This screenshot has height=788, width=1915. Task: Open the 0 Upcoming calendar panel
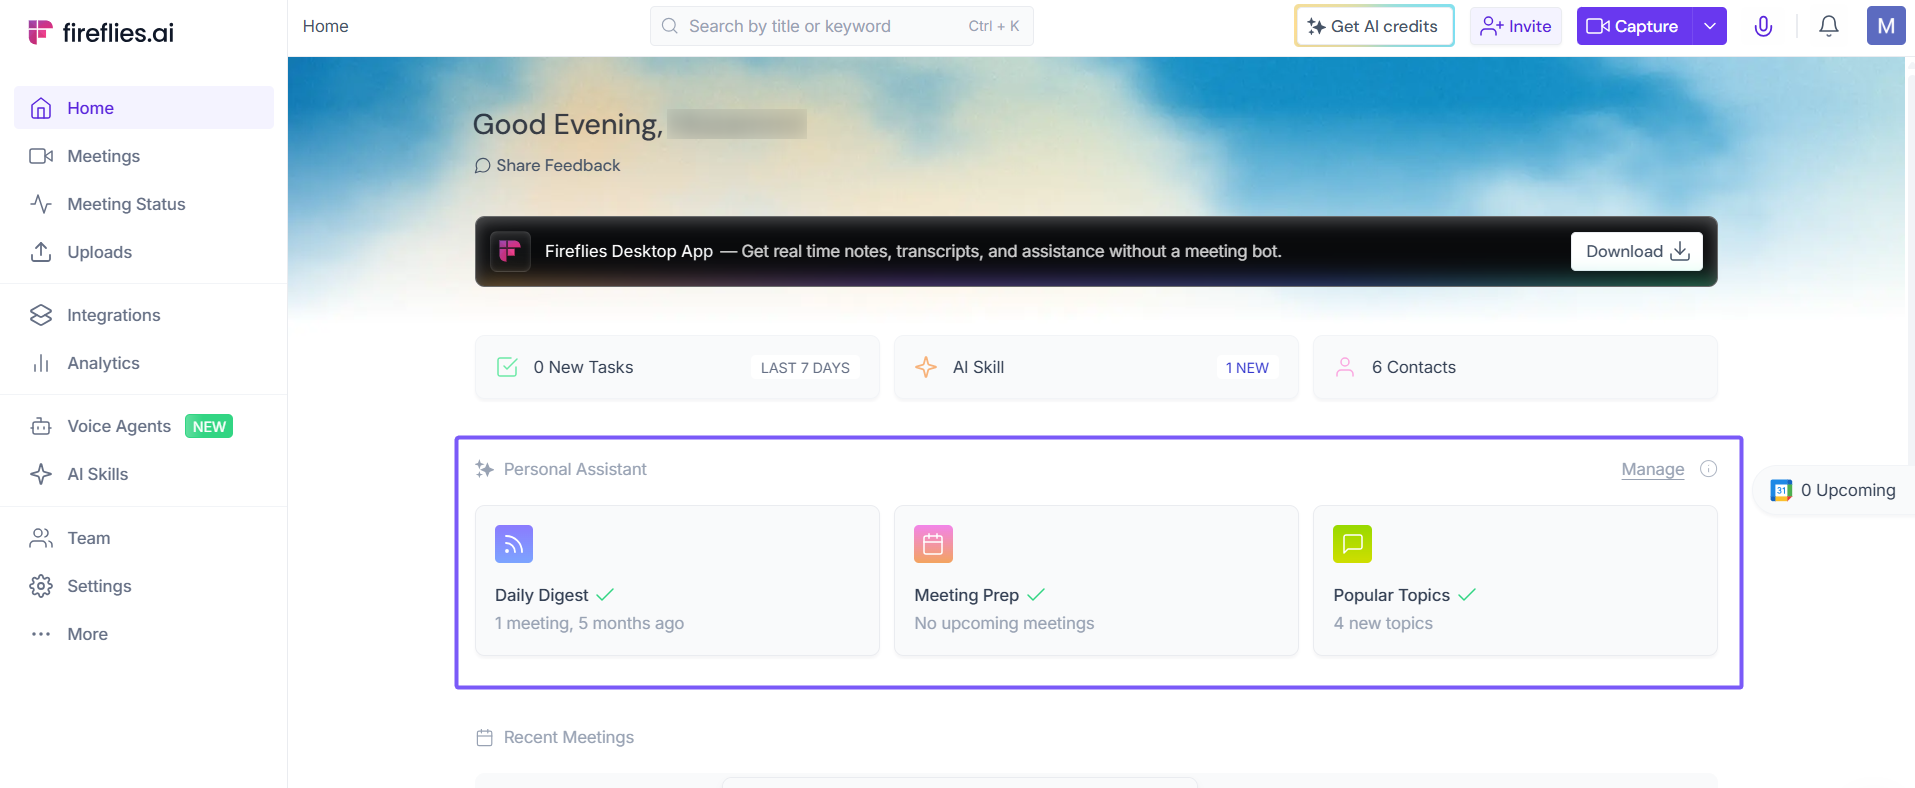(1834, 490)
